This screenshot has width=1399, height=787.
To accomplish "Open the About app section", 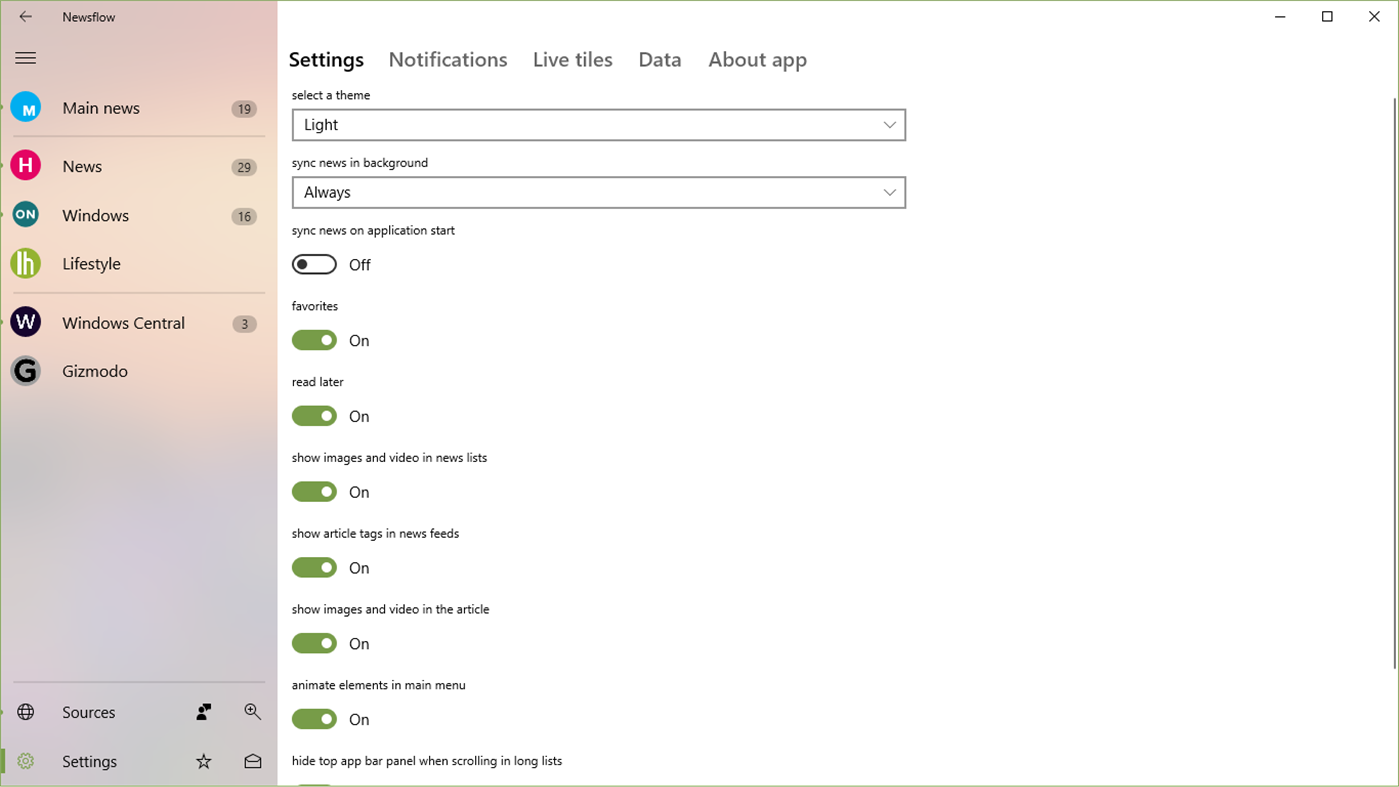I will tap(757, 59).
